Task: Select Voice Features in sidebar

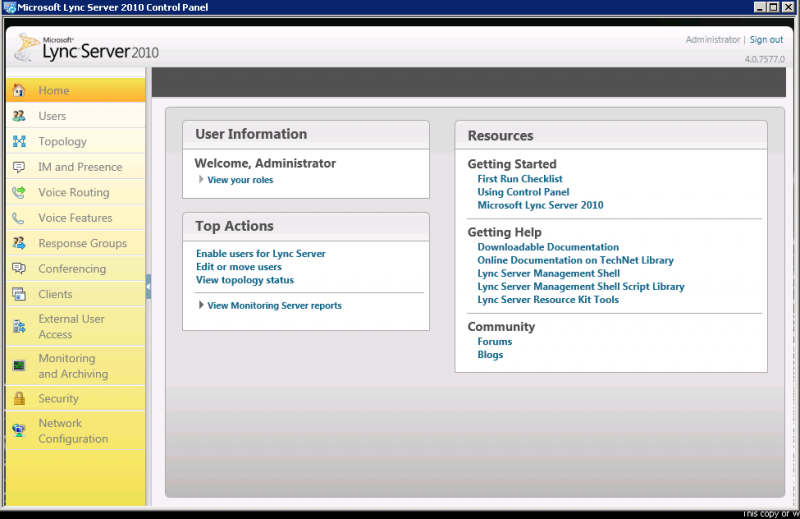Action: click(76, 218)
